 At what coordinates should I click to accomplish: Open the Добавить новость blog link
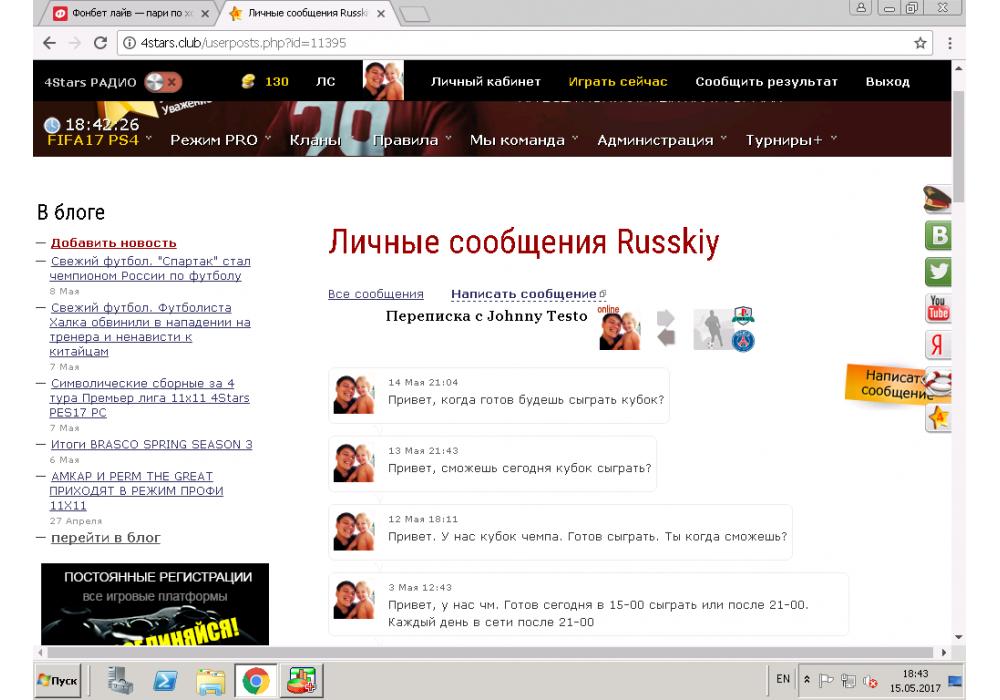tap(113, 243)
